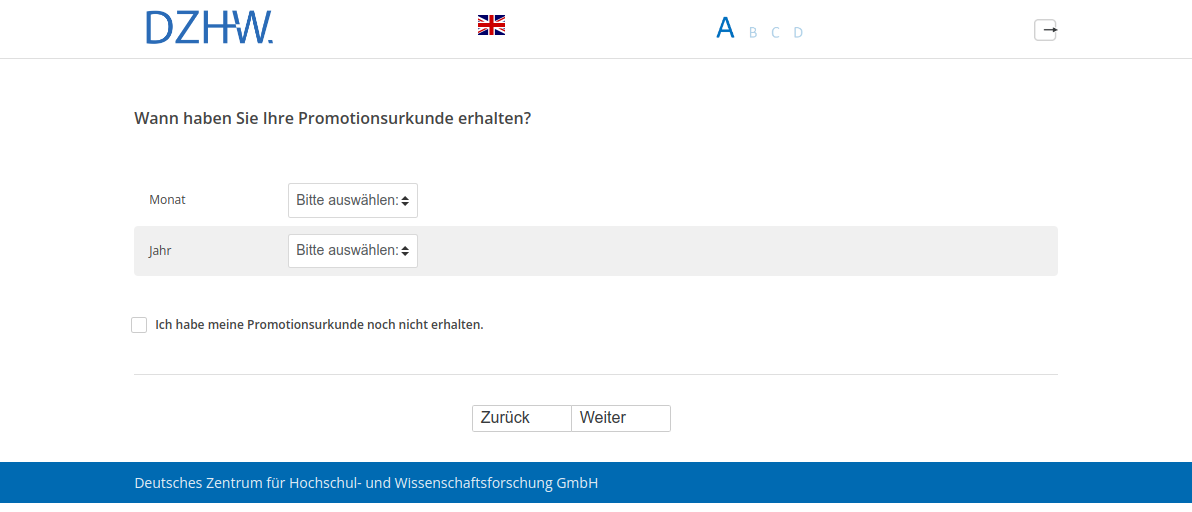Screen dimensions: 1192x512
Task: Click the Promotionsurkunde question heading
Action: click(332, 118)
